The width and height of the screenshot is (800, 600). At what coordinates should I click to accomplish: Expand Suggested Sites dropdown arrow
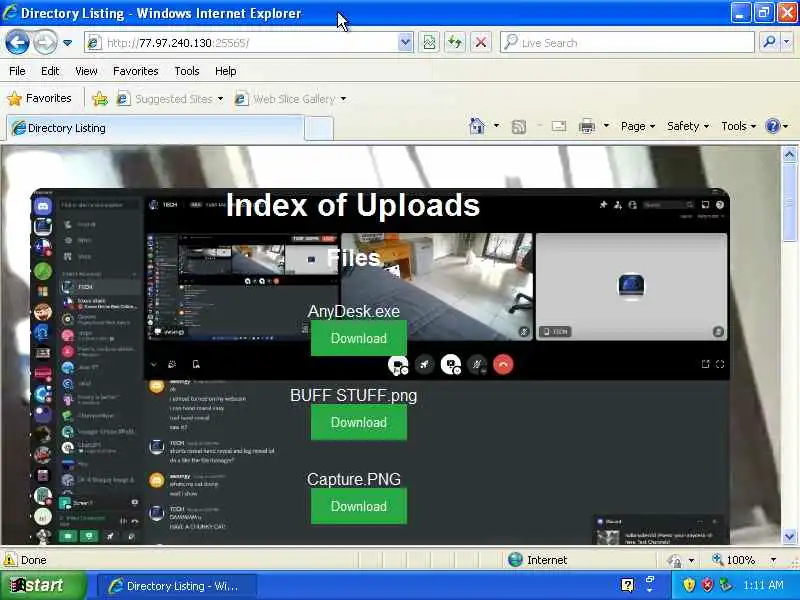click(220, 99)
